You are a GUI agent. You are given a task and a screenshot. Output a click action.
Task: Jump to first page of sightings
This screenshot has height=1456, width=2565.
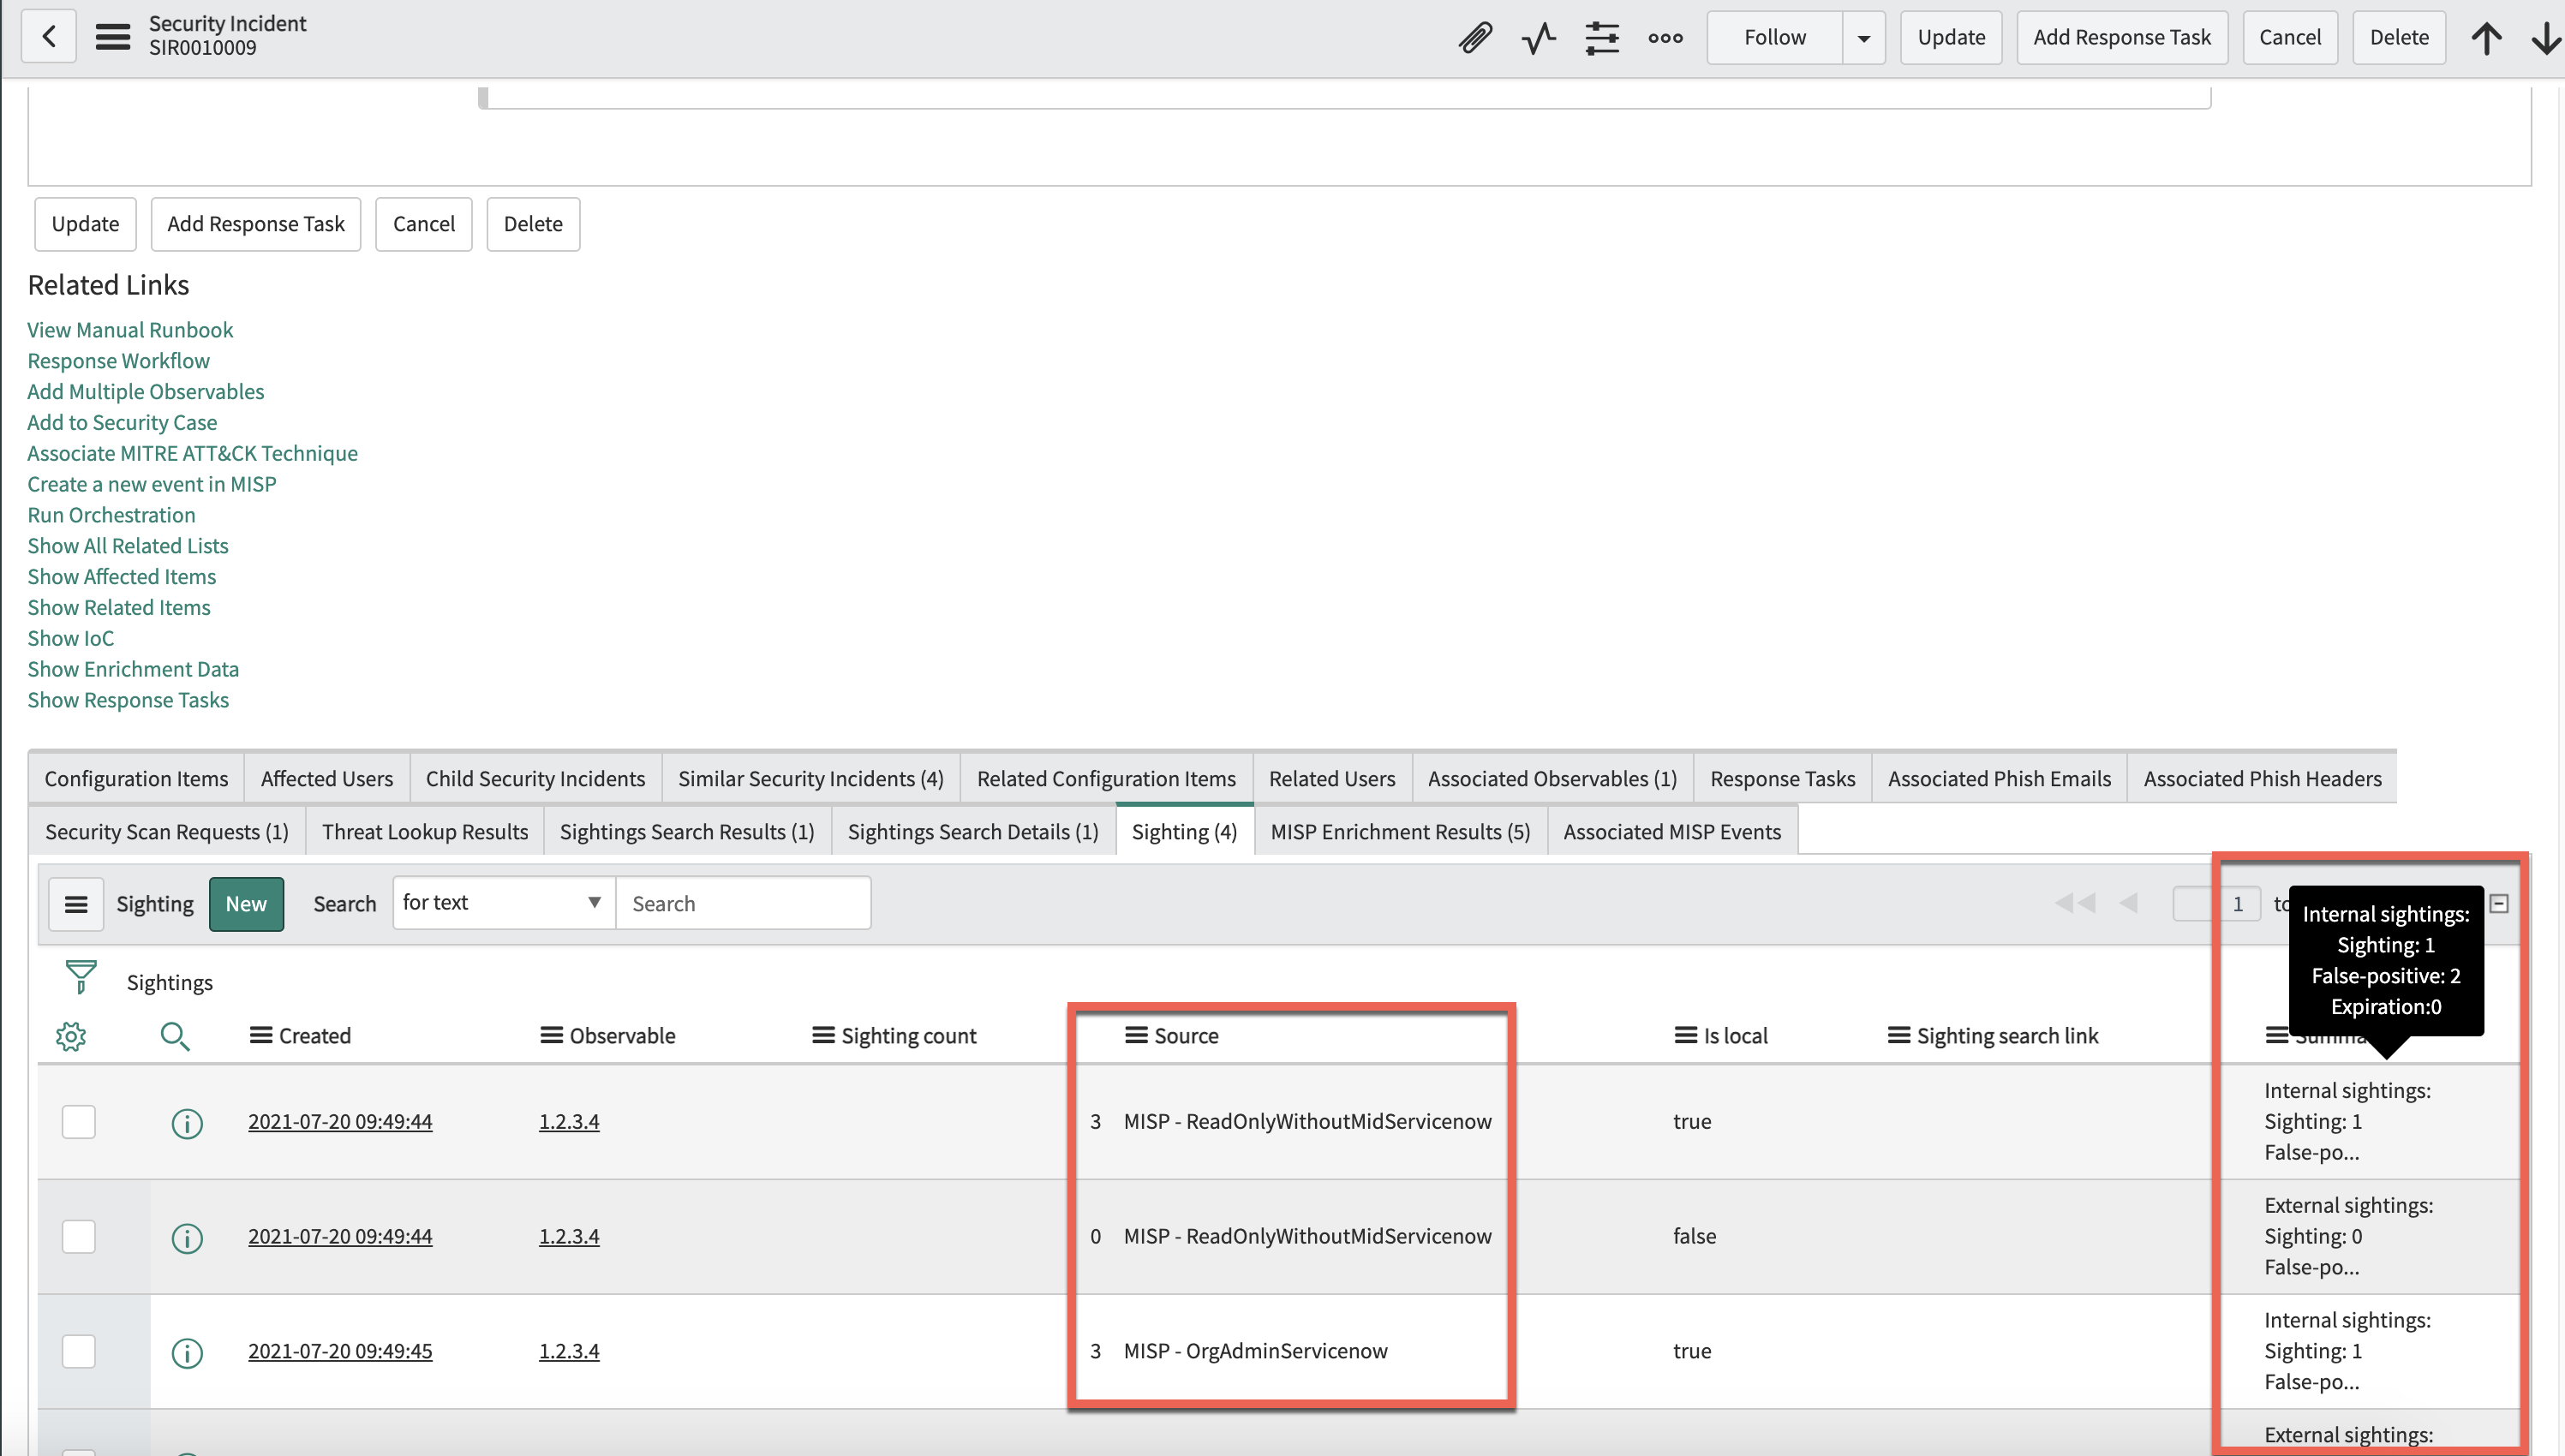[2075, 903]
